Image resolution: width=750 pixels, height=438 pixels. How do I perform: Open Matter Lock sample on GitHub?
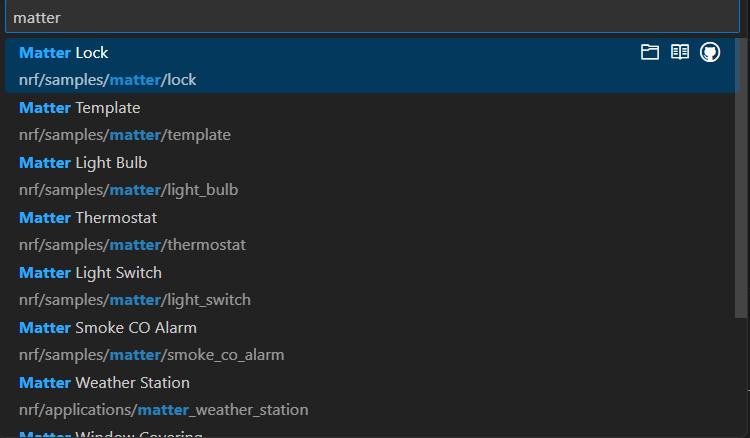[x=710, y=53]
